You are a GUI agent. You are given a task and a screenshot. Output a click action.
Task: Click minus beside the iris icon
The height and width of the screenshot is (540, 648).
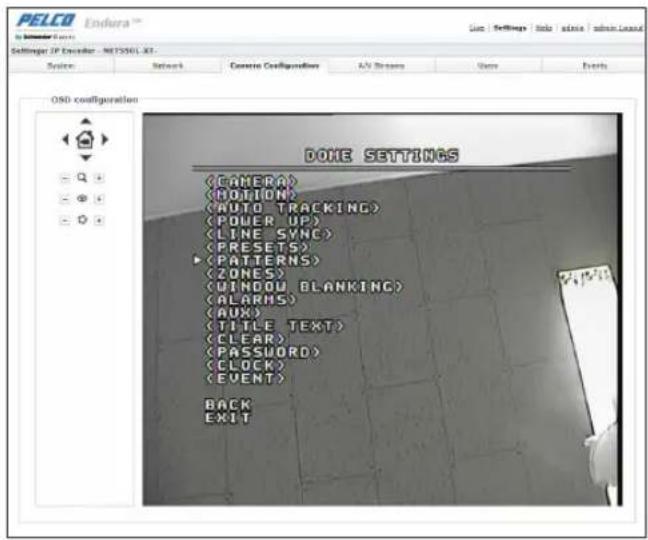click(x=65, y=220)
